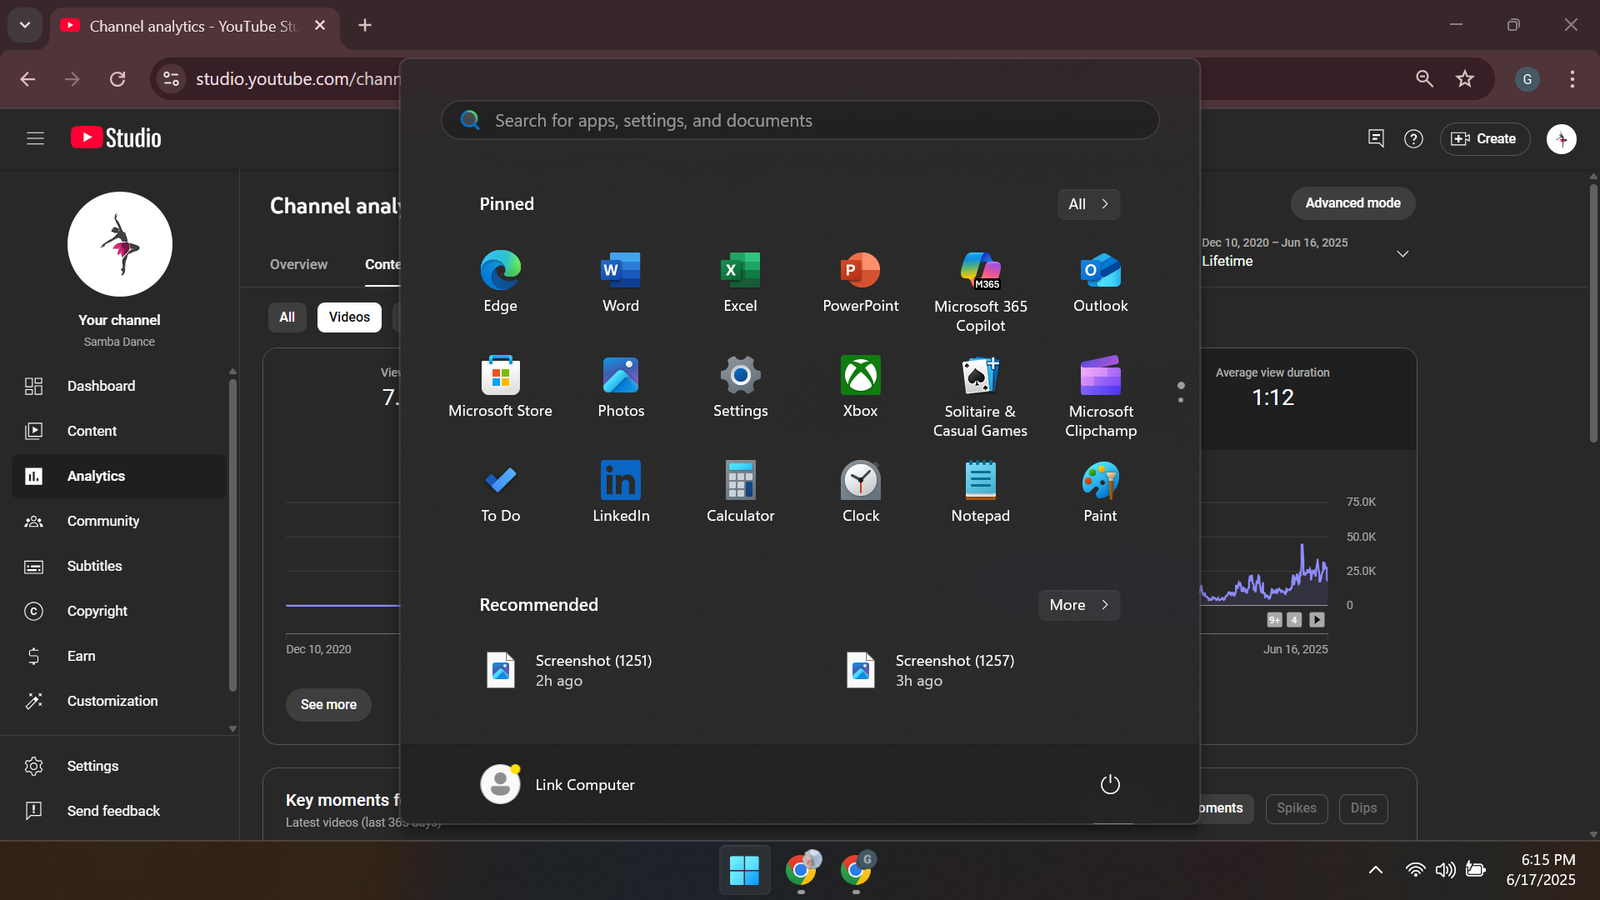1600x900 pixels.
Task: Launch the Calculator app
Action: (740, 492)
